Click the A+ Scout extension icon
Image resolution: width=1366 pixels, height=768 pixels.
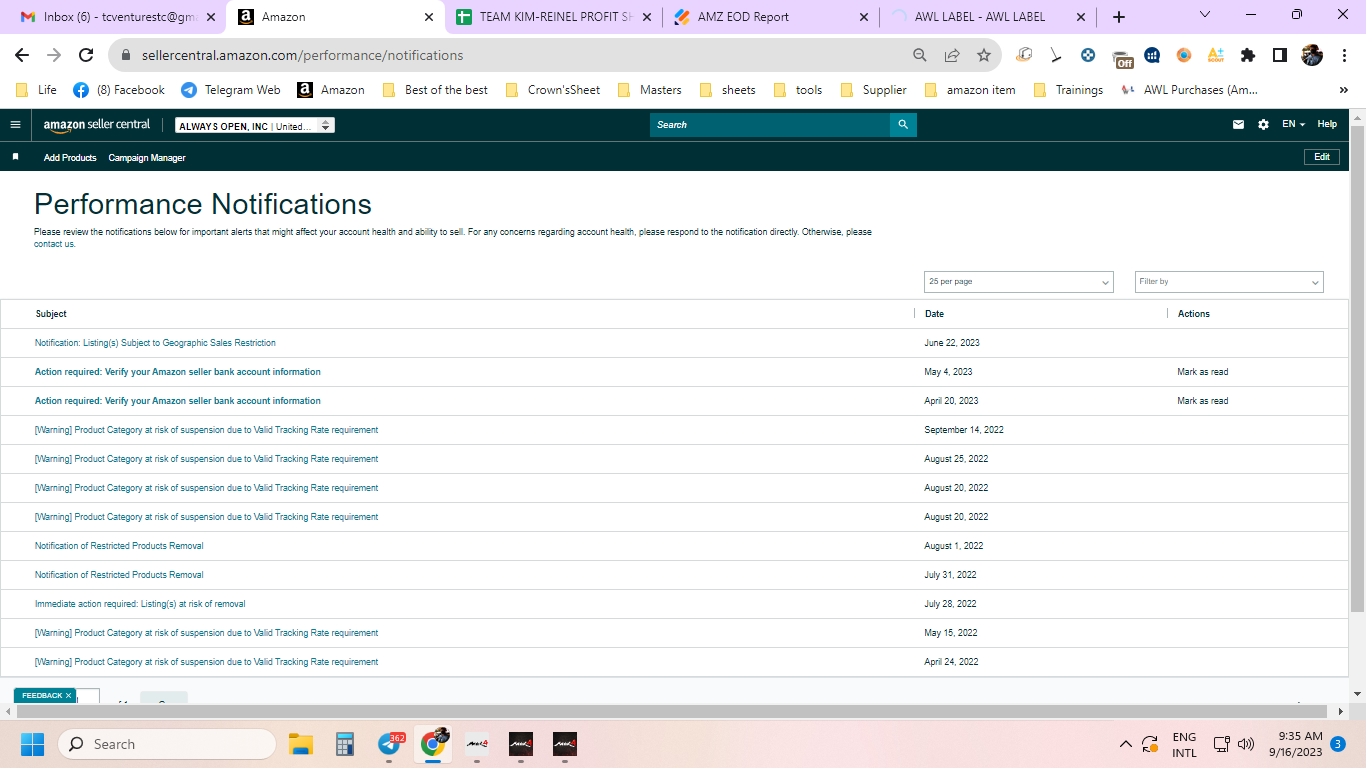click(1216, 55)
